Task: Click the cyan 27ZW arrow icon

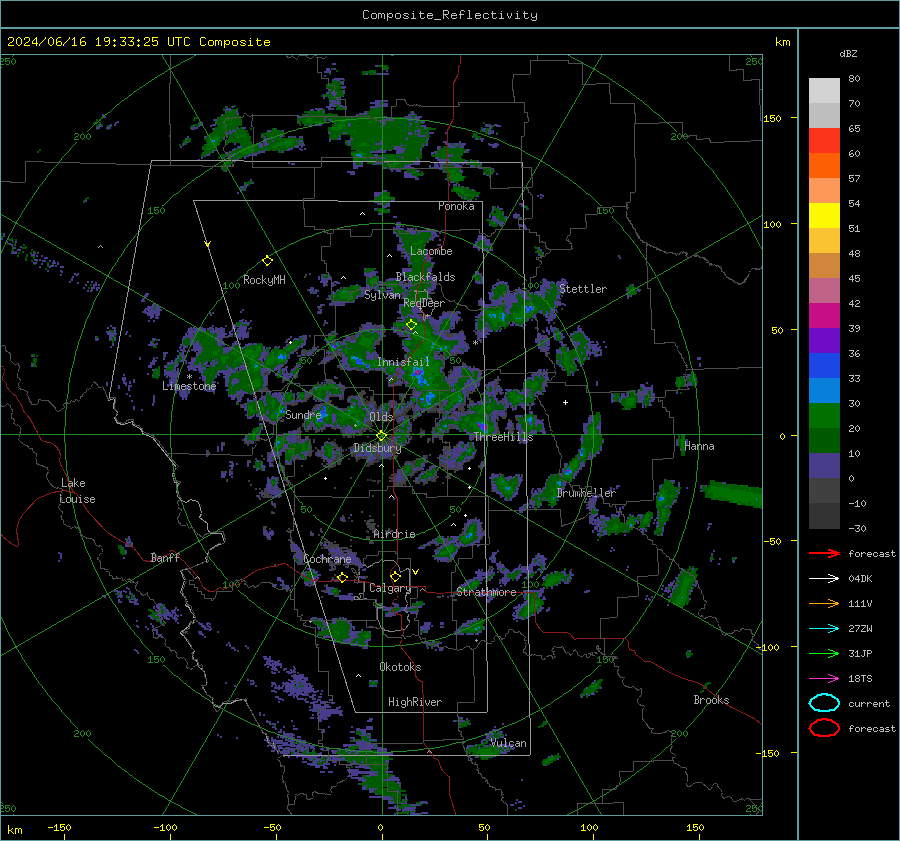Action: click(824, 629)
